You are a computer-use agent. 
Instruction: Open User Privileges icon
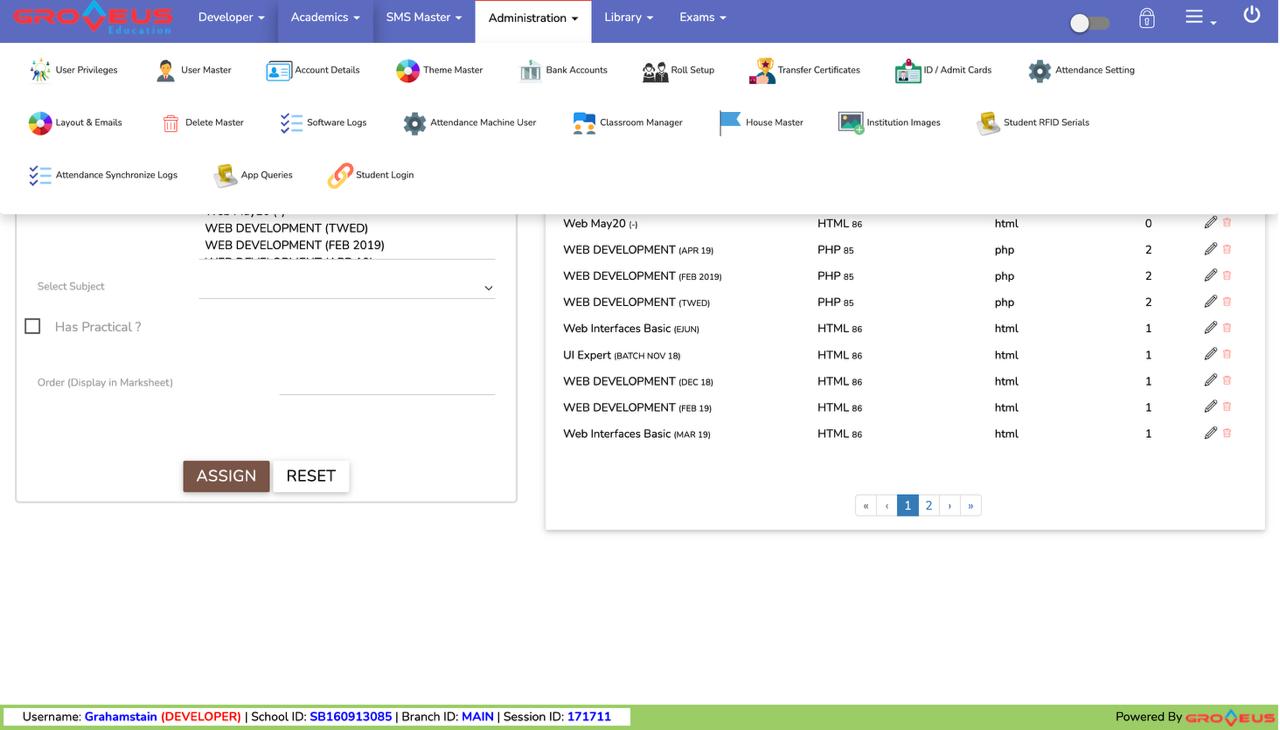40,70
